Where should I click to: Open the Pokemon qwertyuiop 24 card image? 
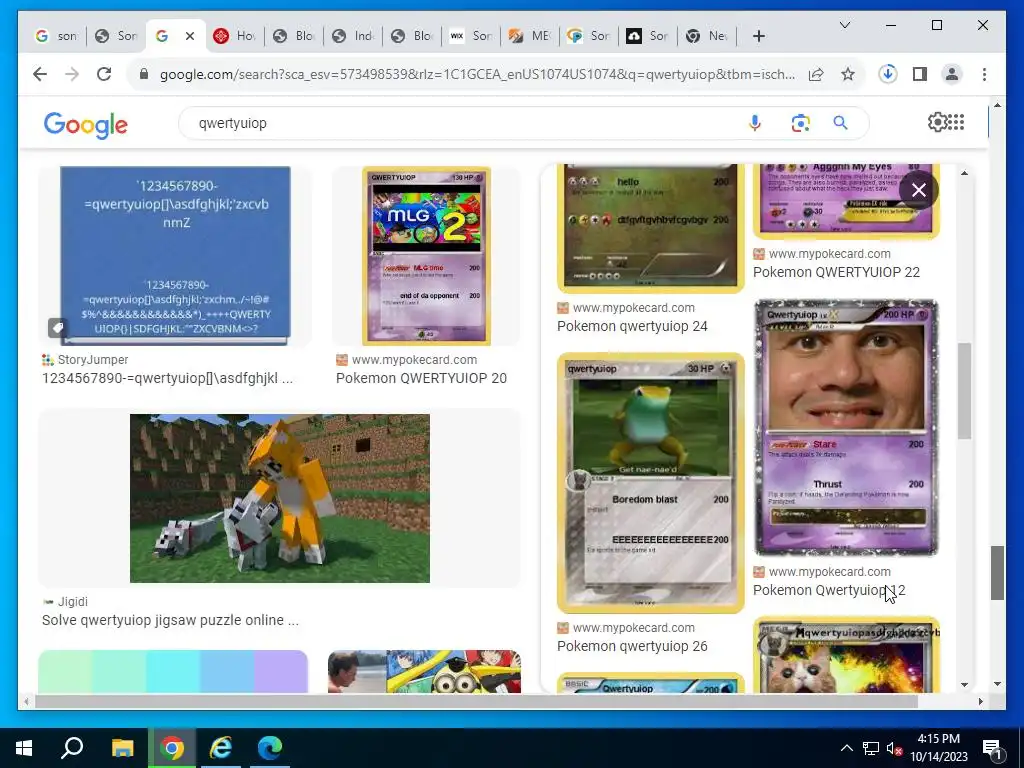[x=650, y=227]
